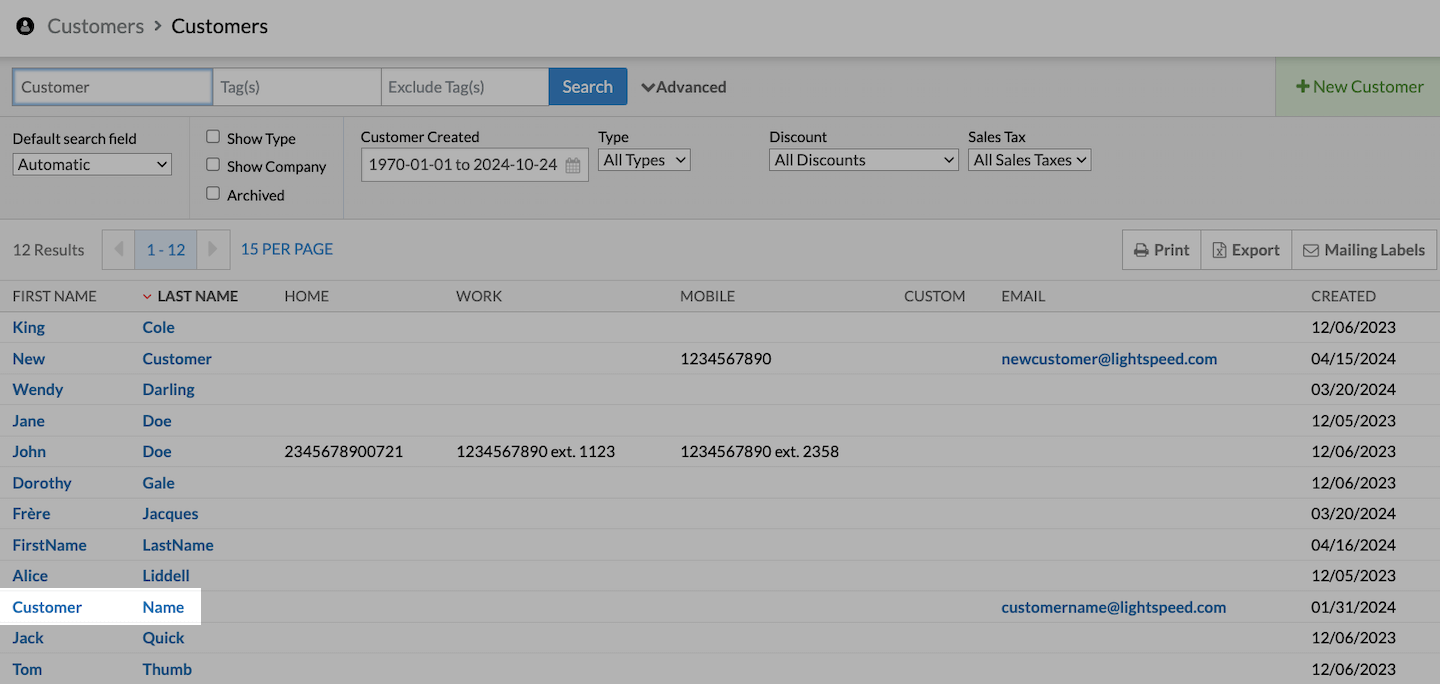The height and width of the screenshot is (684, 1440).
Task: Toggle the Show Company checkbox
Action: click(x=213, y=165)
